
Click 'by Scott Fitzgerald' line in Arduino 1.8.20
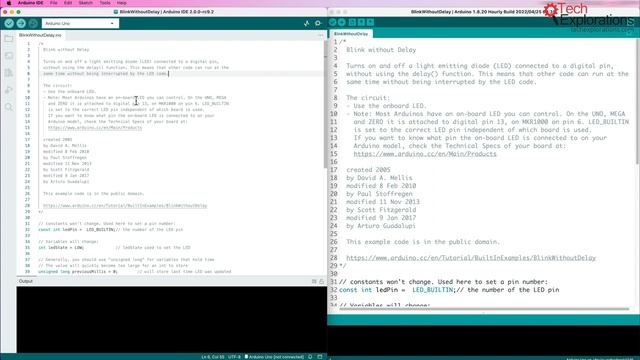tap(381, 210)
